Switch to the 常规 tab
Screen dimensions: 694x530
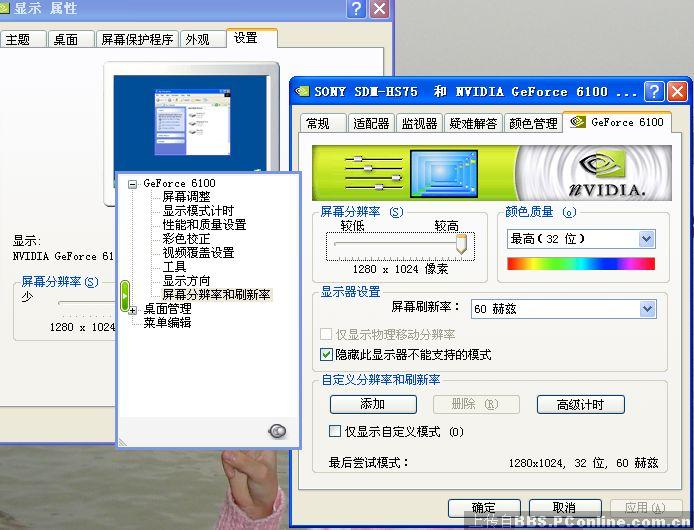tap(323, 123)
